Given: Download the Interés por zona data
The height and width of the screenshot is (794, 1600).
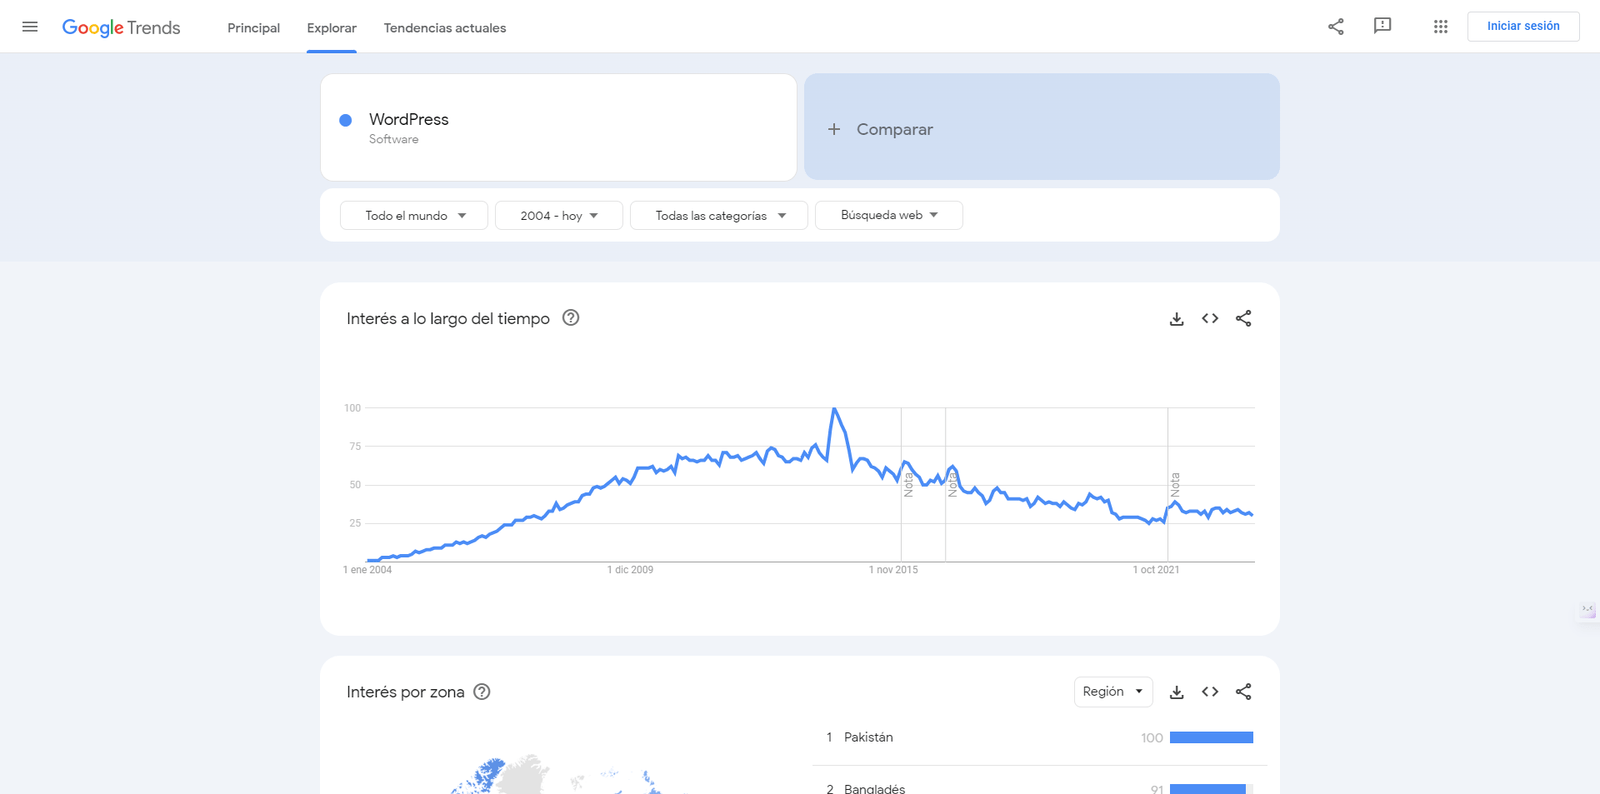Looking at the screenshot, I should tap(1177, 692).
